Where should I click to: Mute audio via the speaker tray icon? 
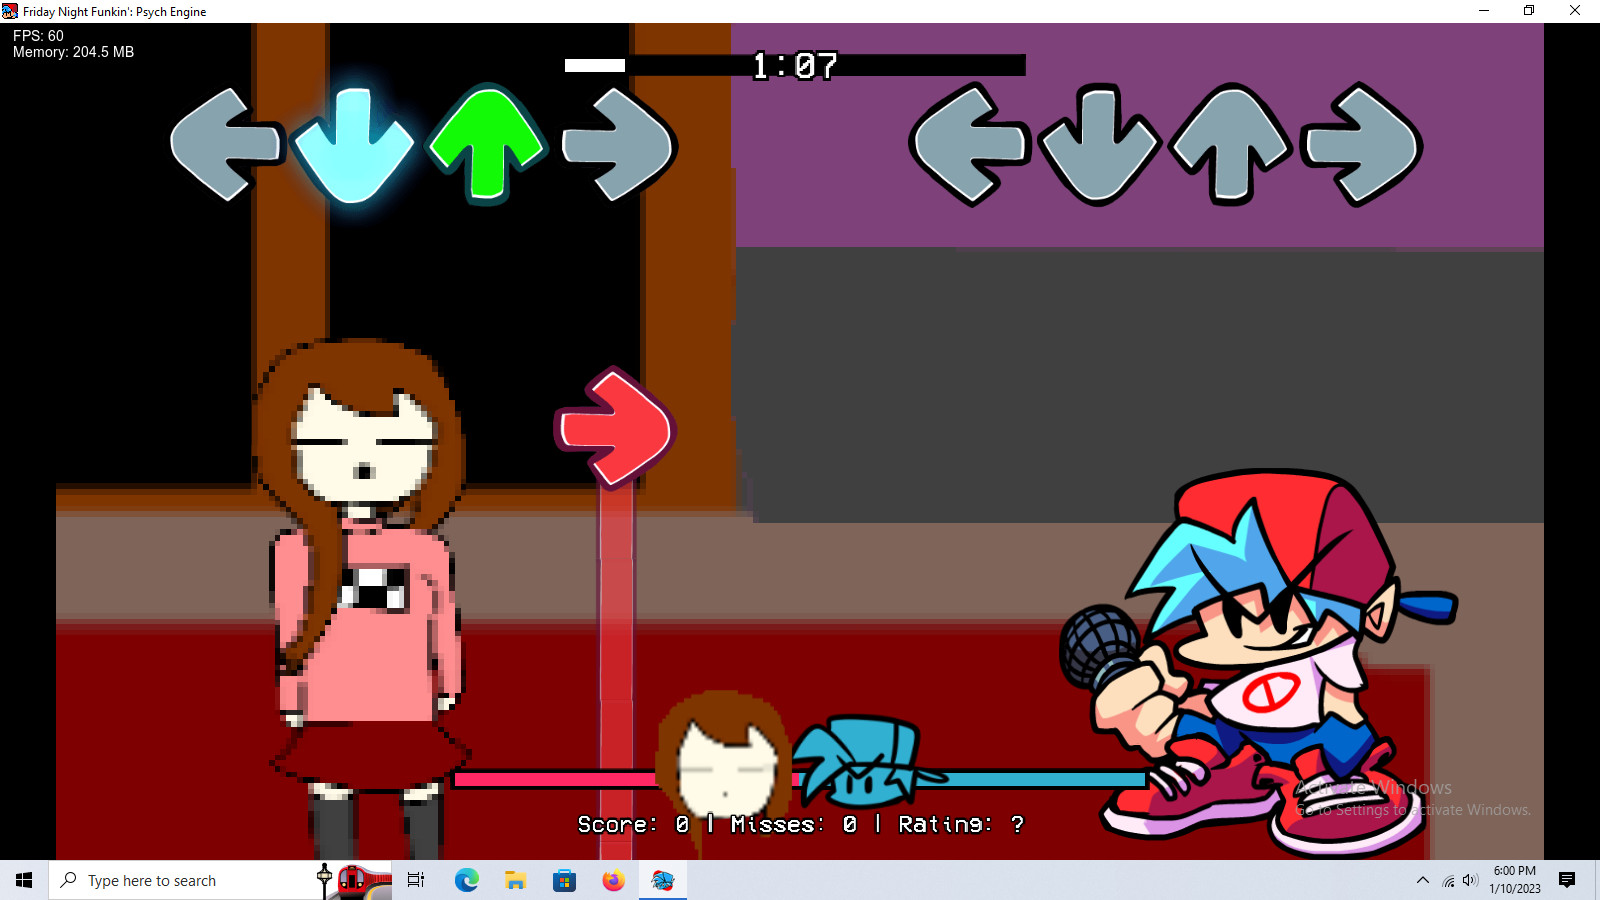tap(1469, 881)
